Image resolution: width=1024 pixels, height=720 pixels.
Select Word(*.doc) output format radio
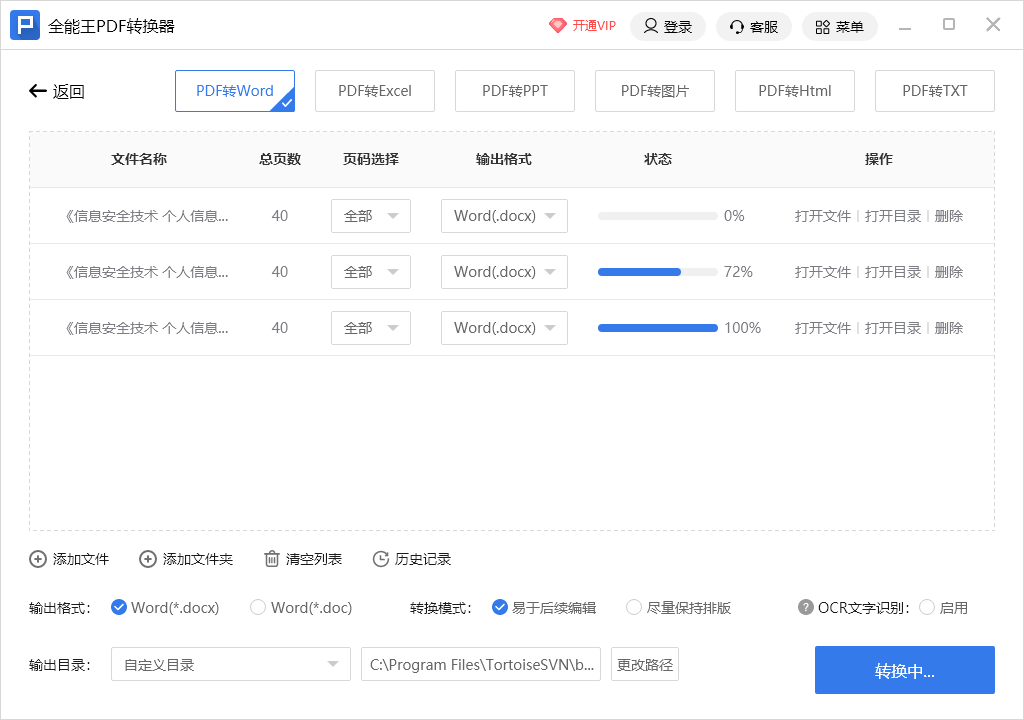point(258,607)
